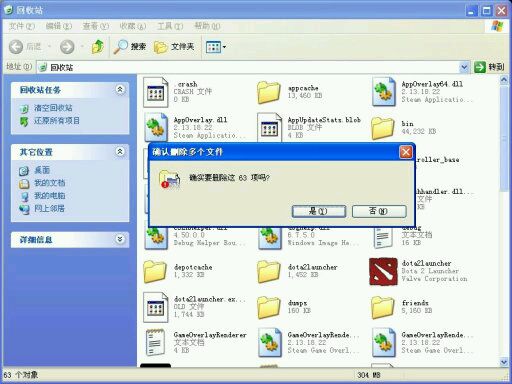This screenshot has height=384, width=512.
Task: Collapse the 其它位置 panel chevron
Action: [x=120, y=152]
